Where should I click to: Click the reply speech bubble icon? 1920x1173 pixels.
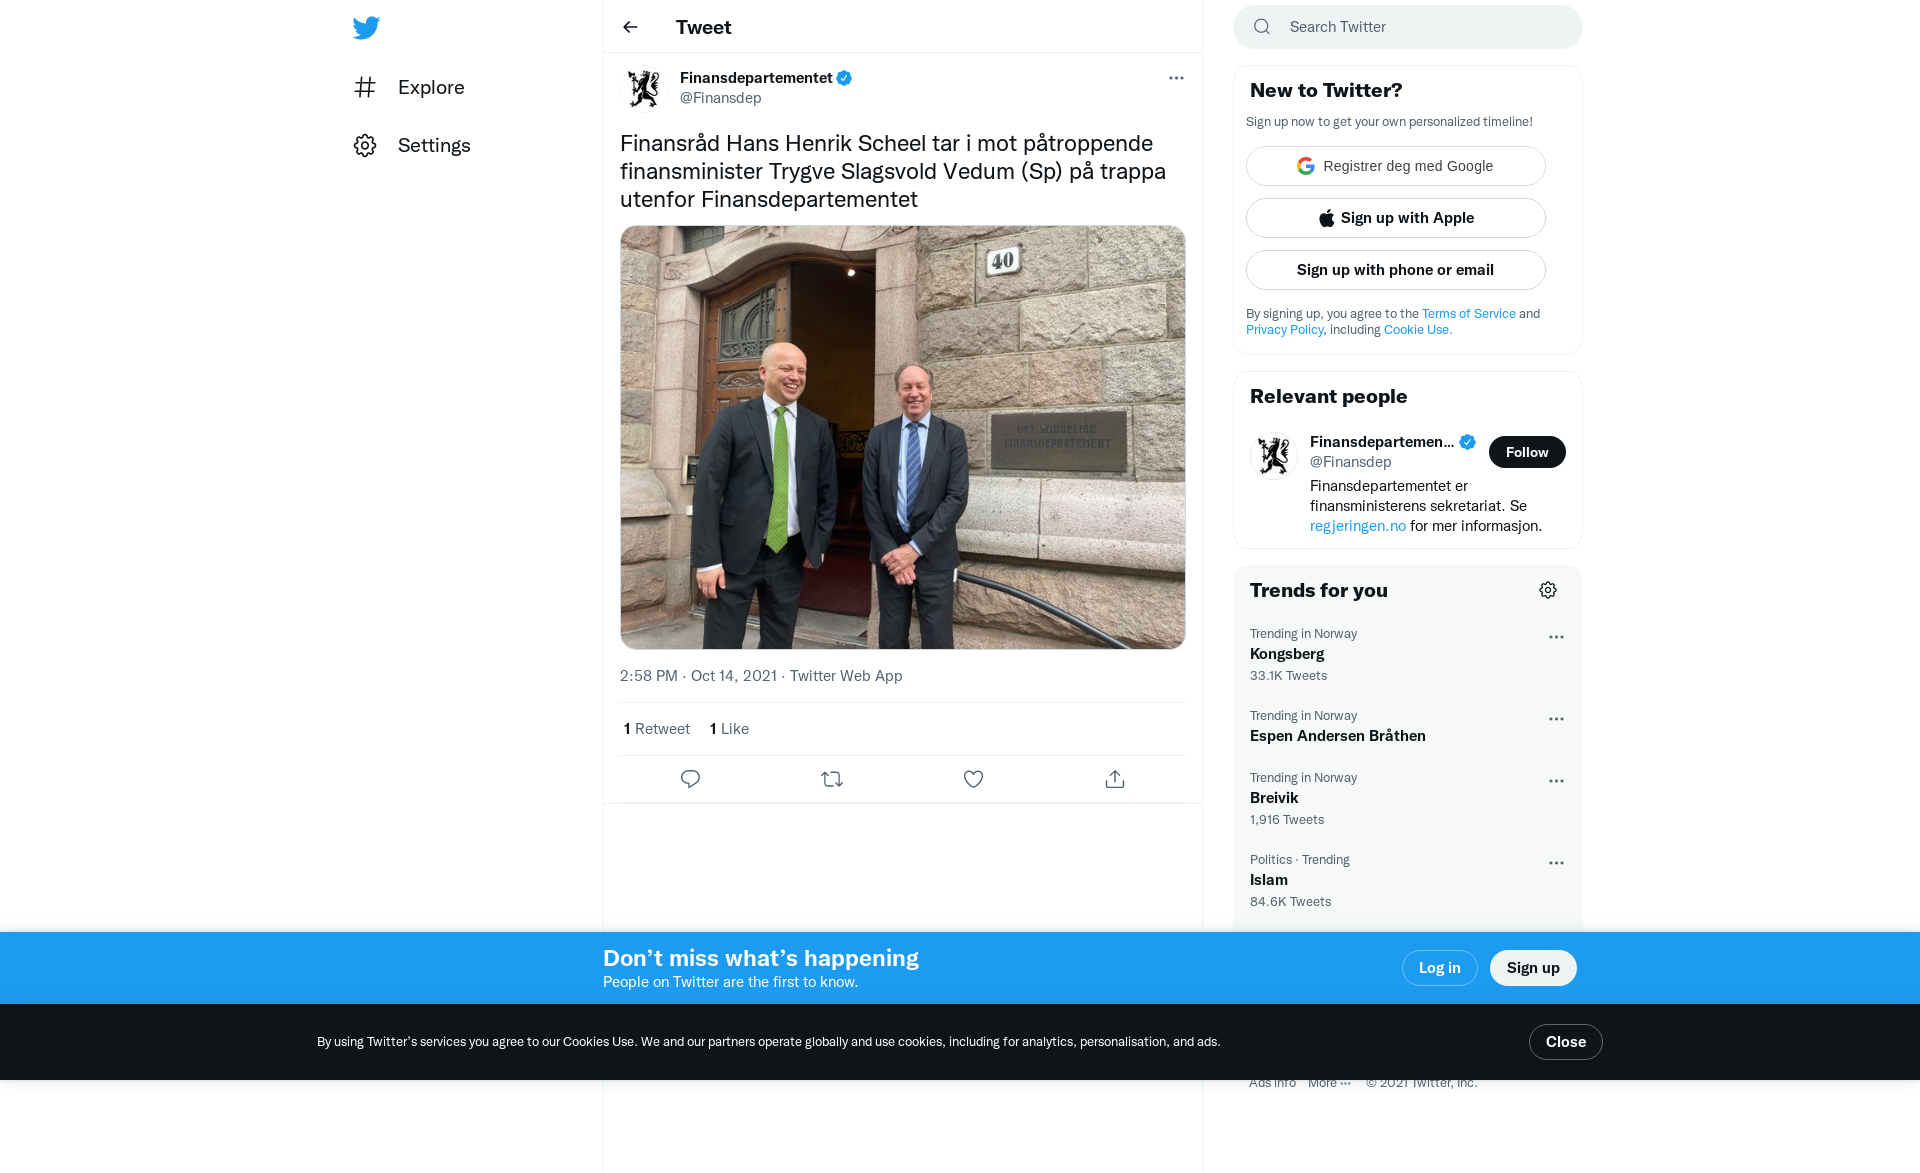pos(690,779)
